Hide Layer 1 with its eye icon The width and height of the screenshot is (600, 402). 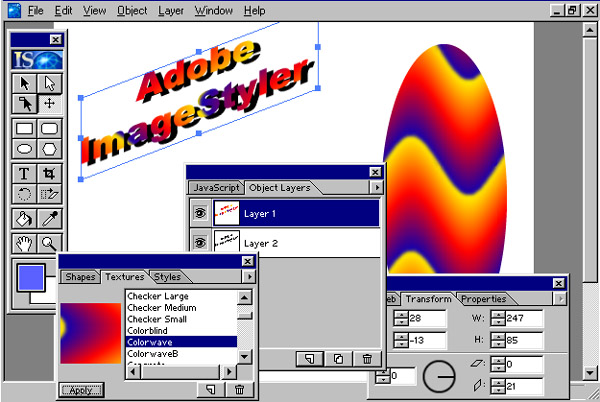click(200, 213)
